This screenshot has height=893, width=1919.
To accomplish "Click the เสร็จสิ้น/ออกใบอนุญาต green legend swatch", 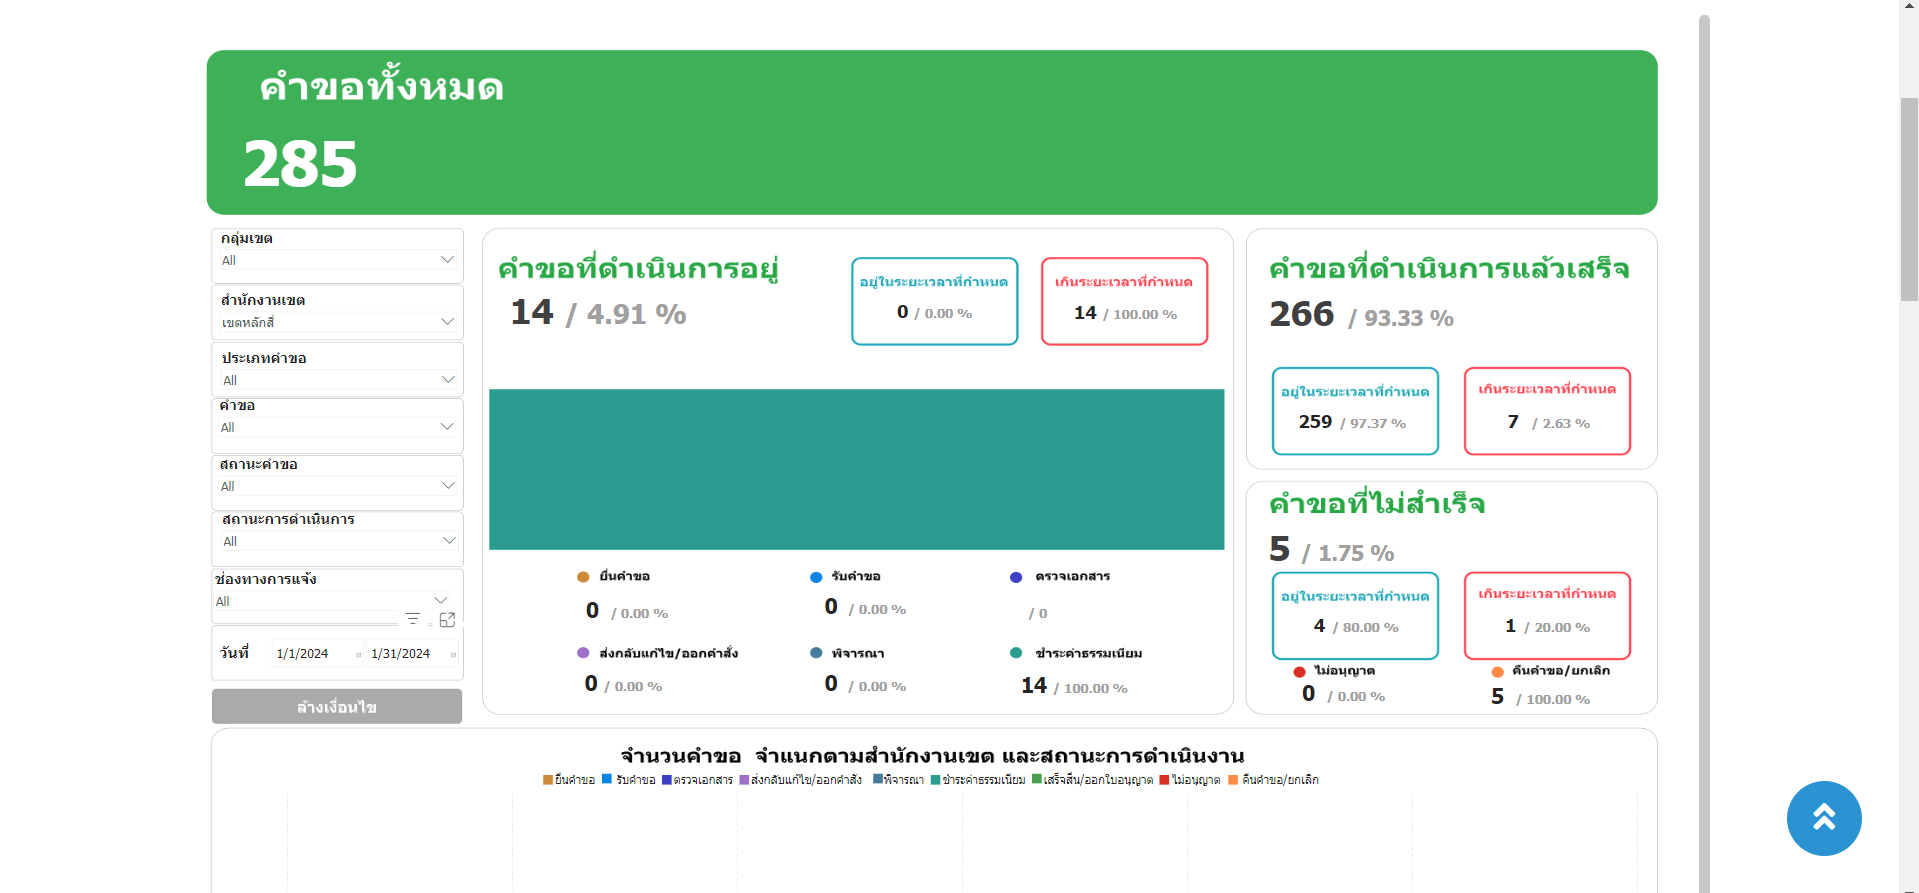I will (1037, 779).
